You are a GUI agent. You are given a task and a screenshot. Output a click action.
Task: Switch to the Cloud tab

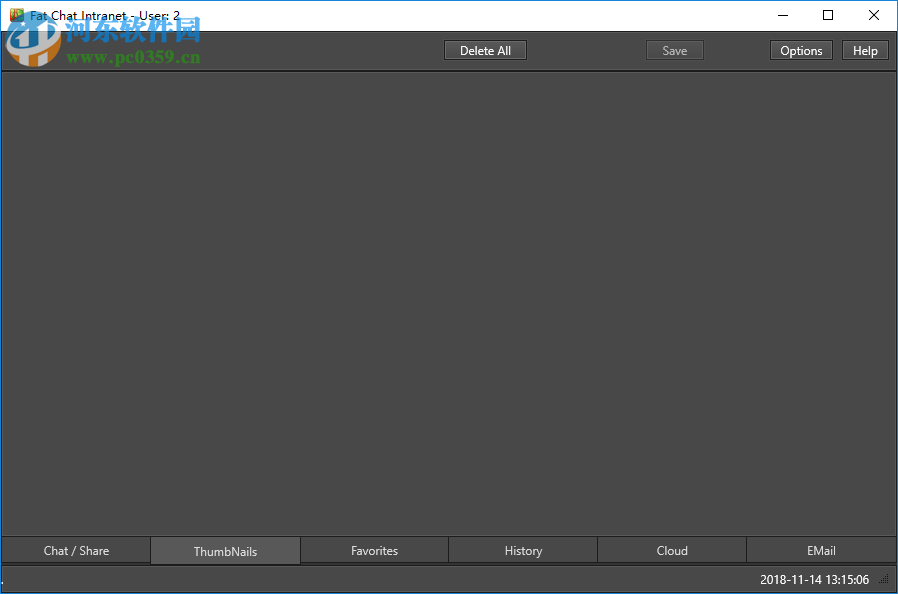pyautogui.click(x=672, y=550)
